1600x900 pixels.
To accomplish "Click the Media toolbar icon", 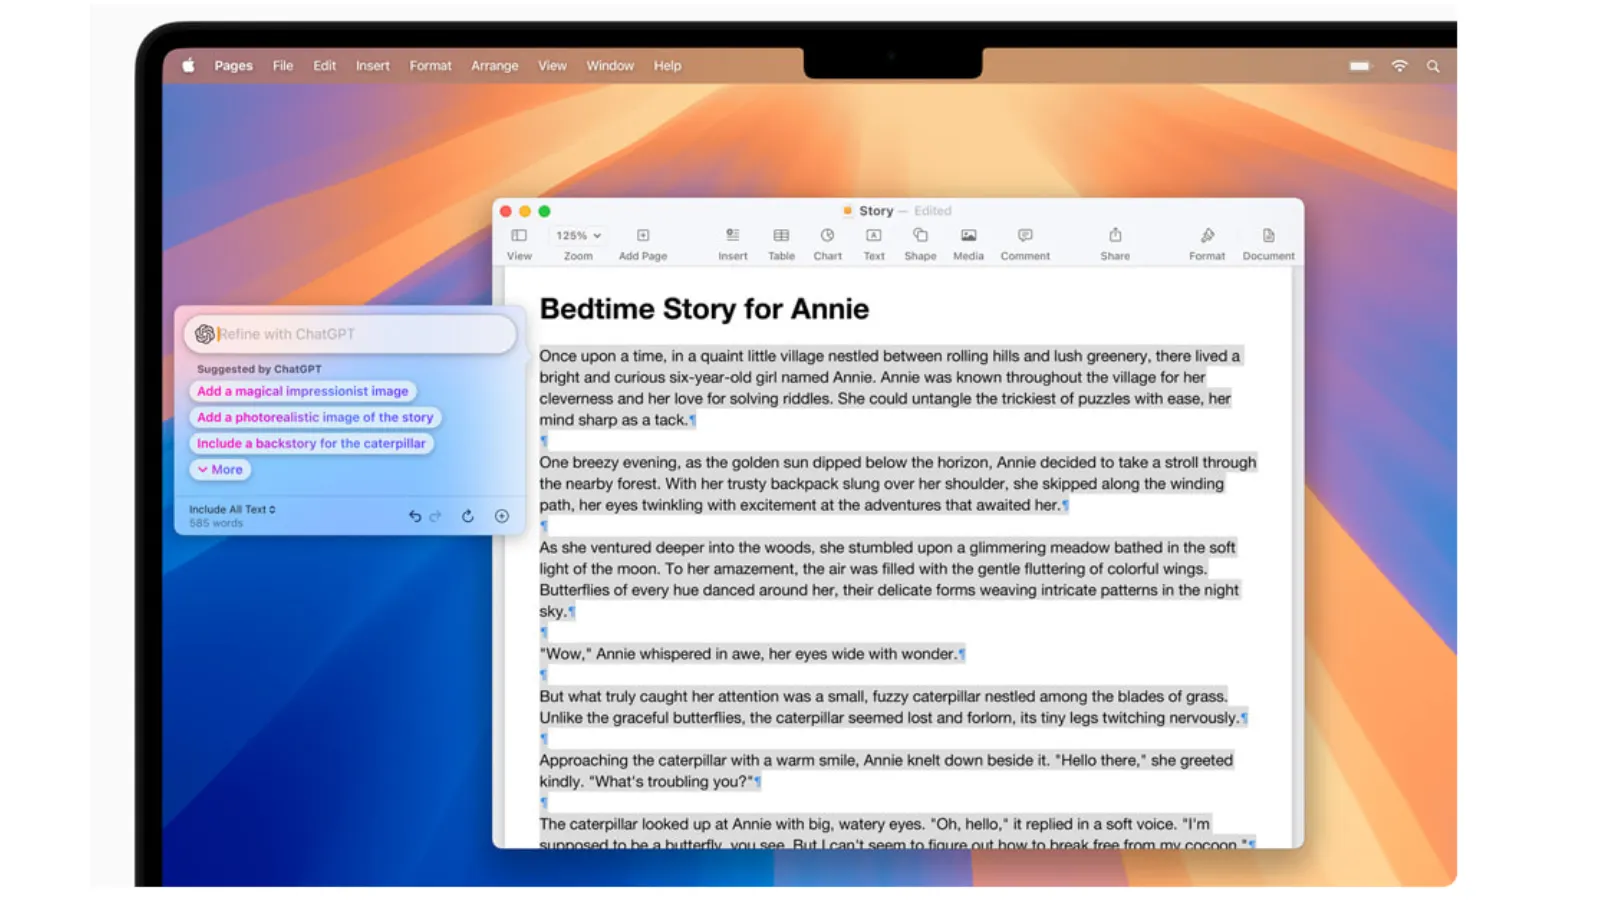I will click(x=968, y=236).
